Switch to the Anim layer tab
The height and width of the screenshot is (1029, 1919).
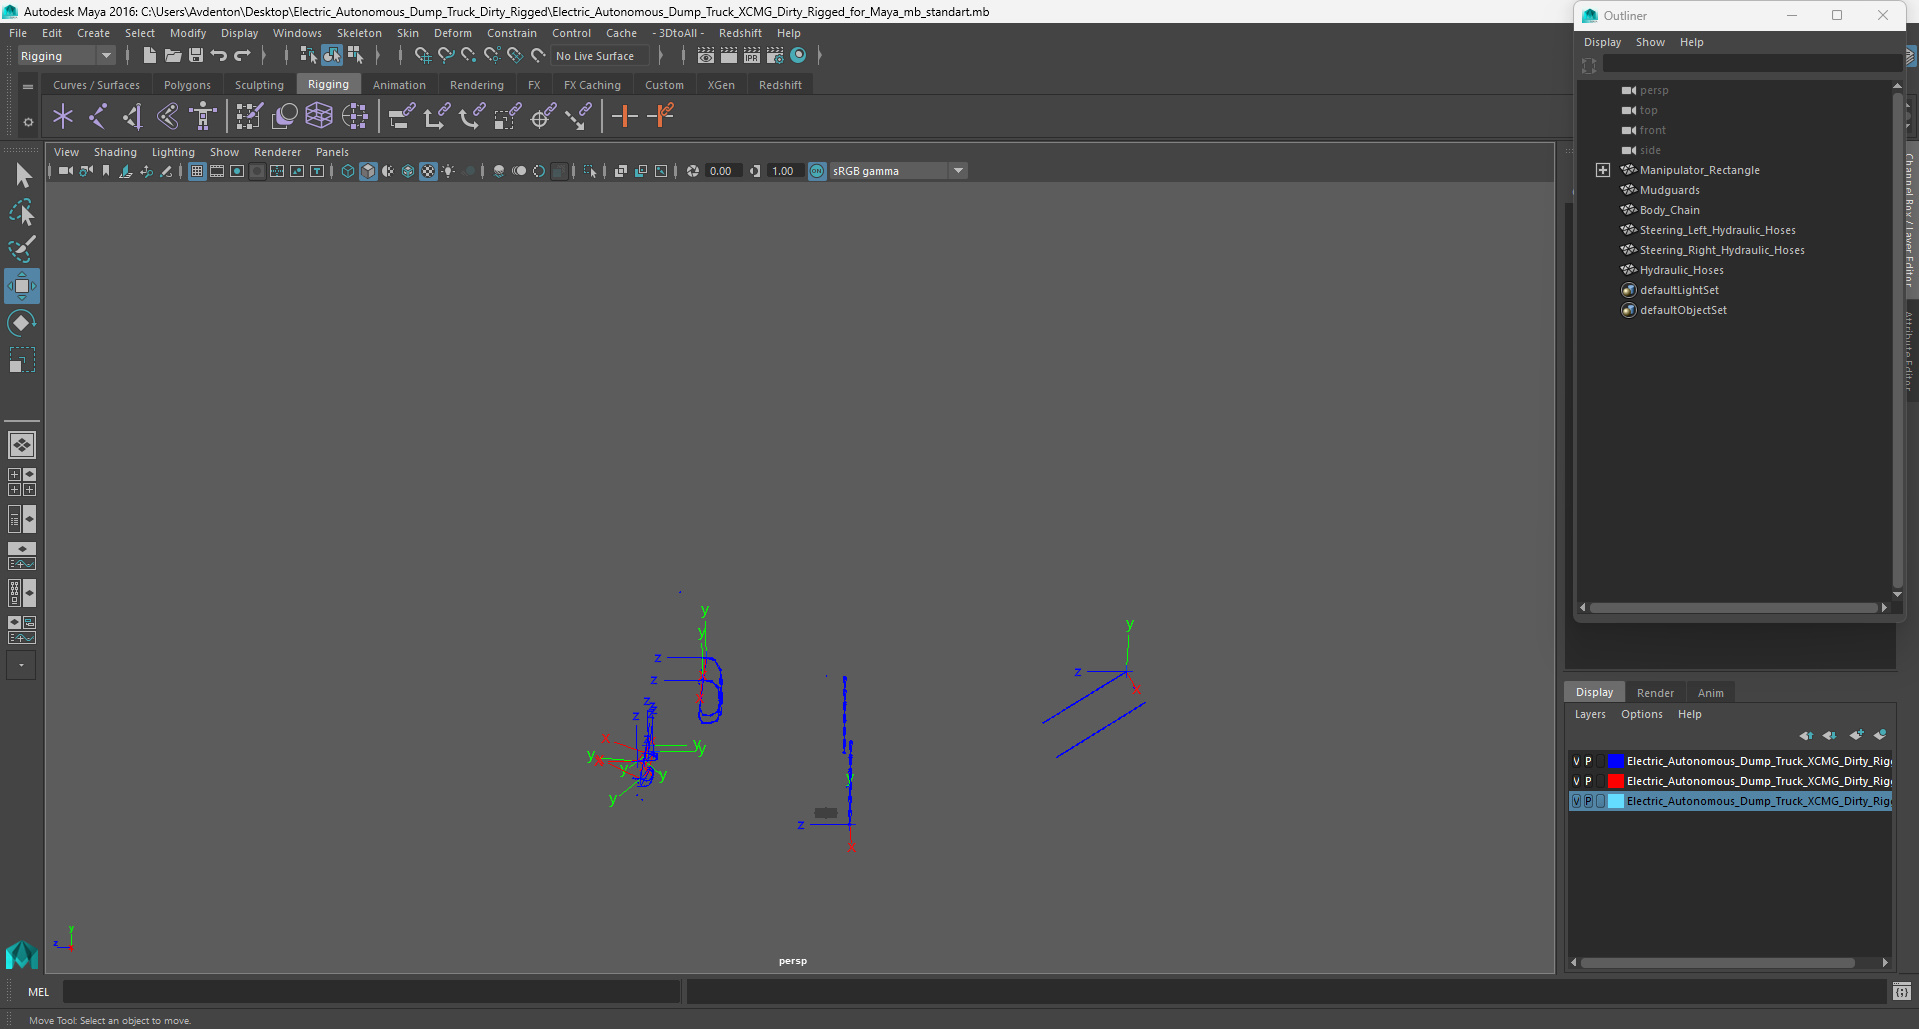click(x=1710, y=693)
